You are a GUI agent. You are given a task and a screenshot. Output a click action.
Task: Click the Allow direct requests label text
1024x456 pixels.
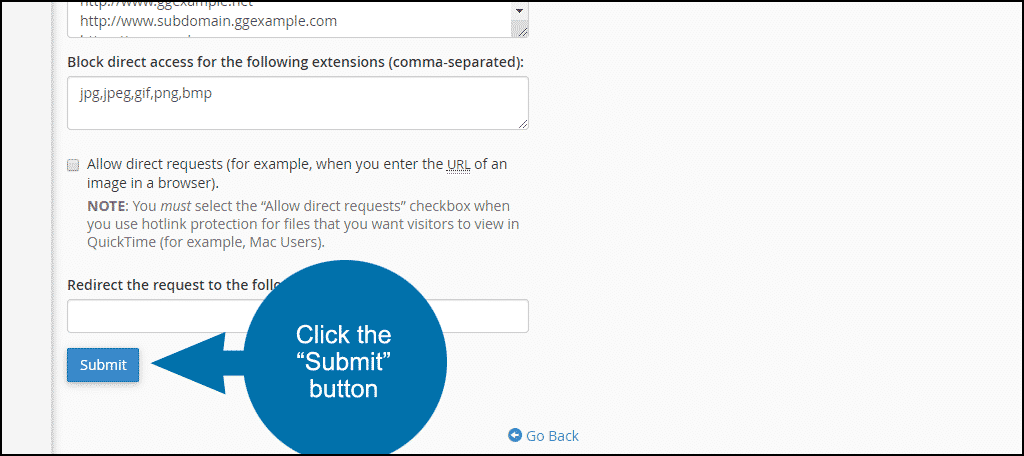click(x=296, y=173)
